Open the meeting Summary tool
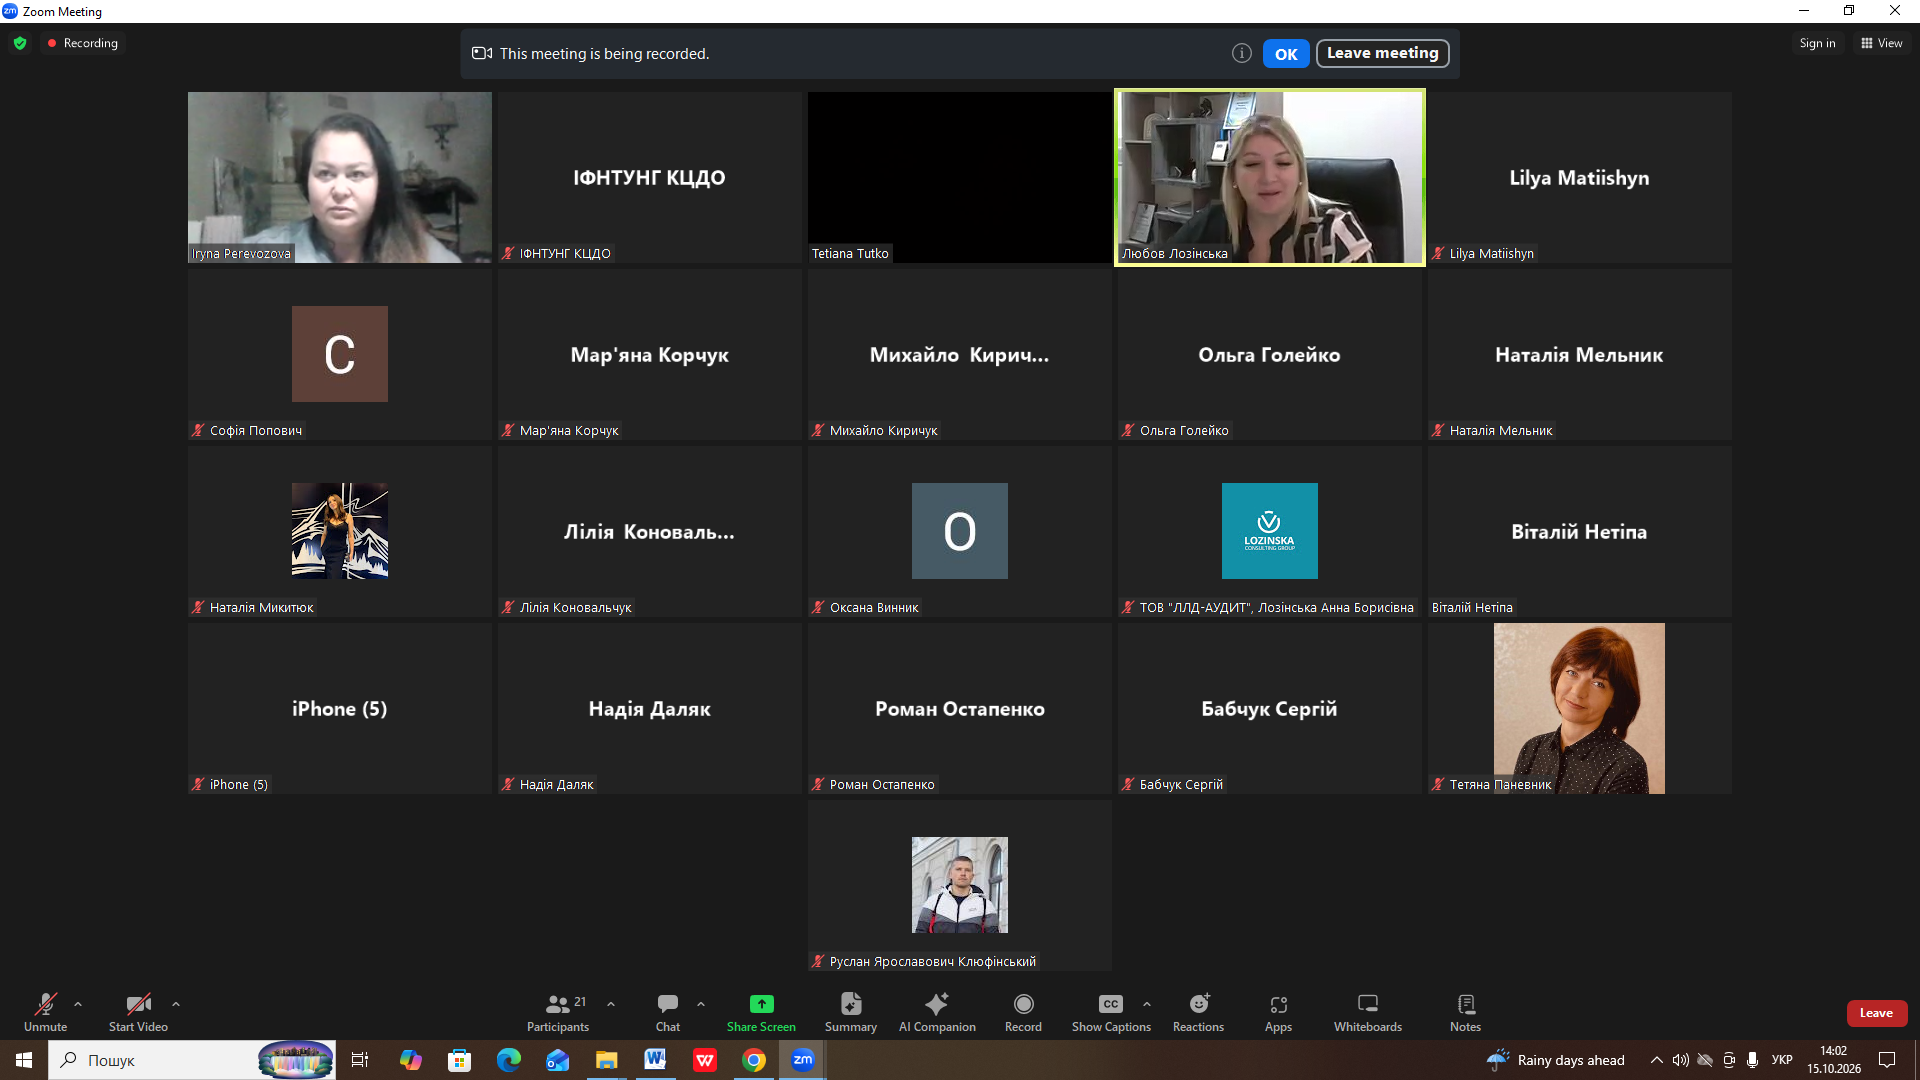This screenshot has height=1080, width=1920. coord(850,1012)
